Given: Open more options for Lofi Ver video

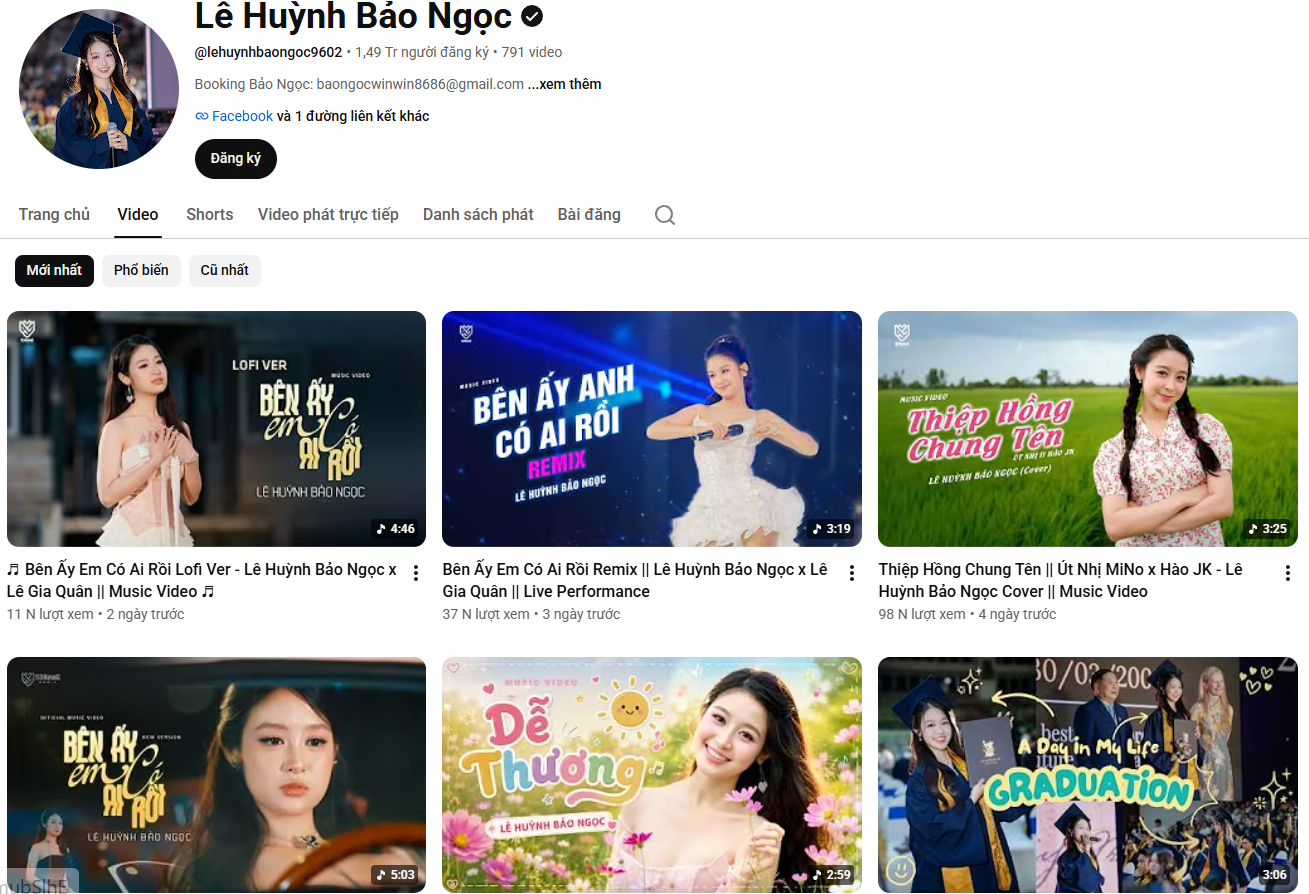Looking at the screenshot, I should (x=416, y=573).
